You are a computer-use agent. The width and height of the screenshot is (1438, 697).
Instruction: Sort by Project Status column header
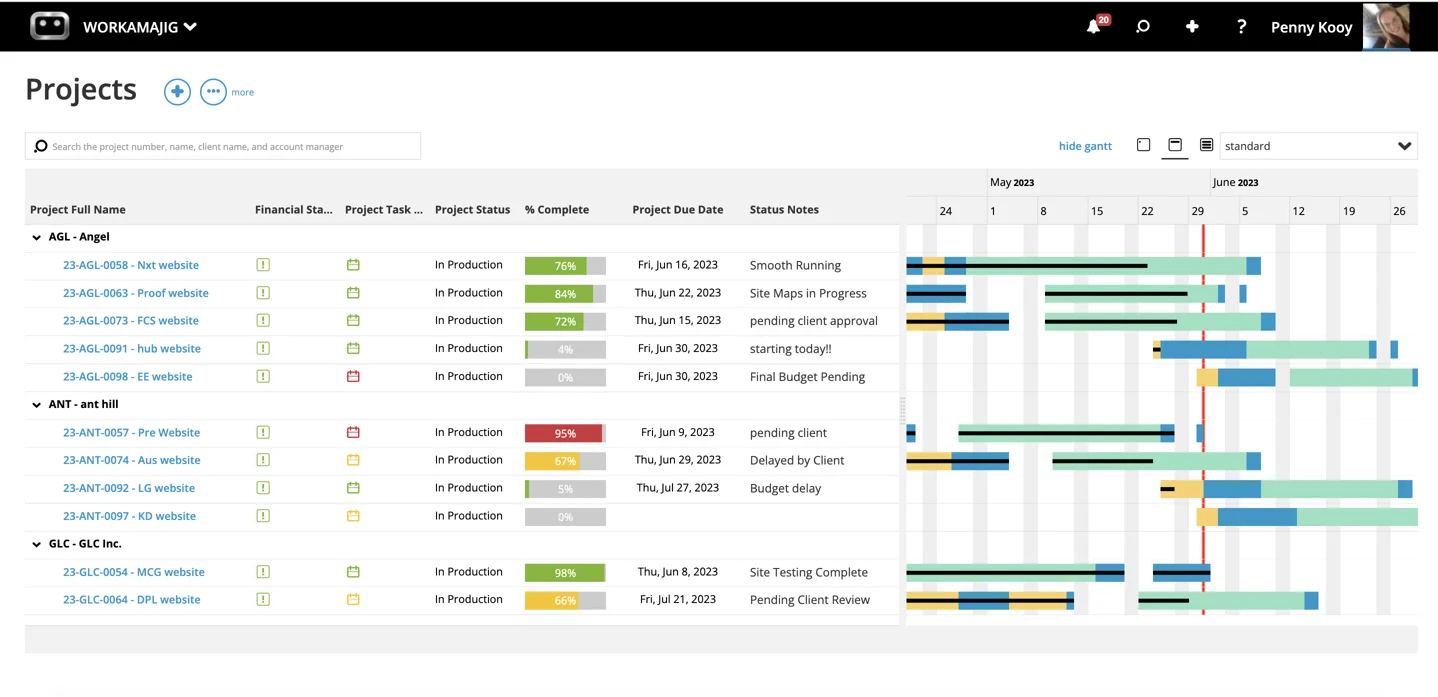pos(472,210)
